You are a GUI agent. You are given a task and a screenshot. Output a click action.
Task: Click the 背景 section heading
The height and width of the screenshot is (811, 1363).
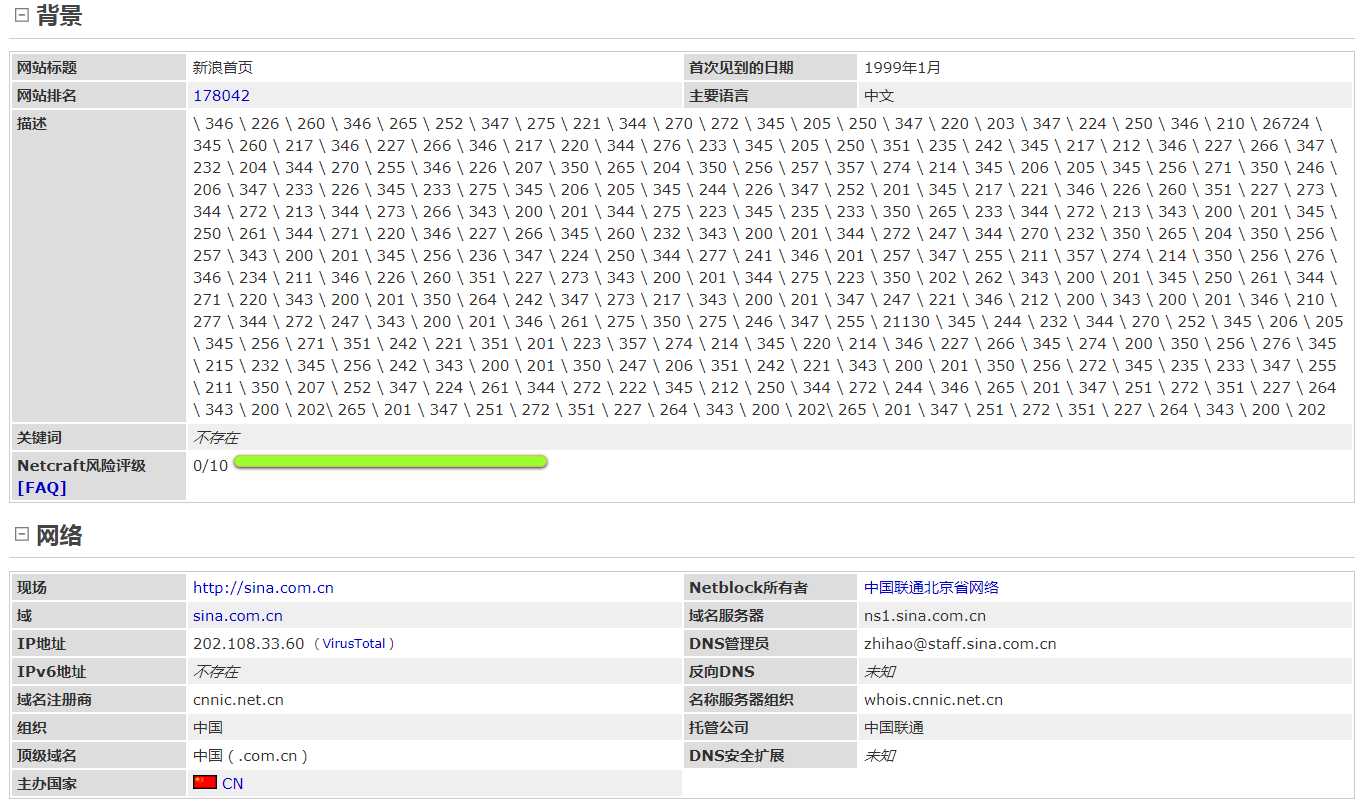pyautogui.click(x=59, y=15)
